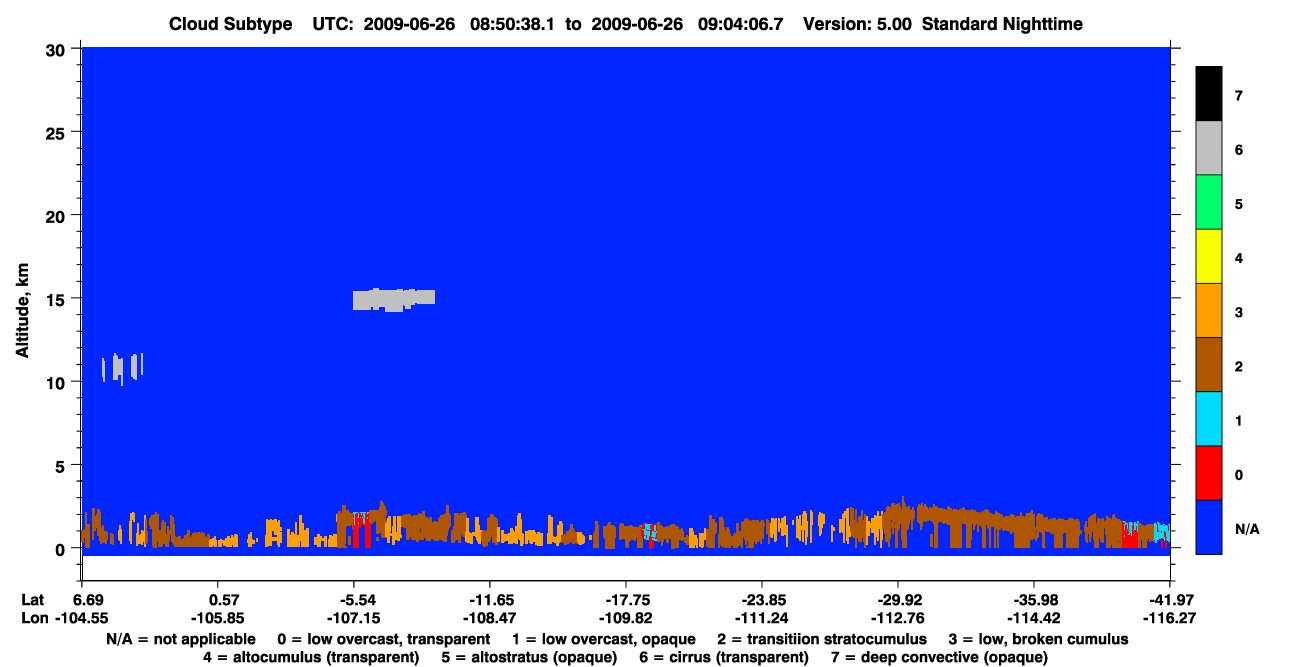Viewport: 1300px width, 667px height.
Task: Click longitude value -114.42
Action: tap(1034, 618)
